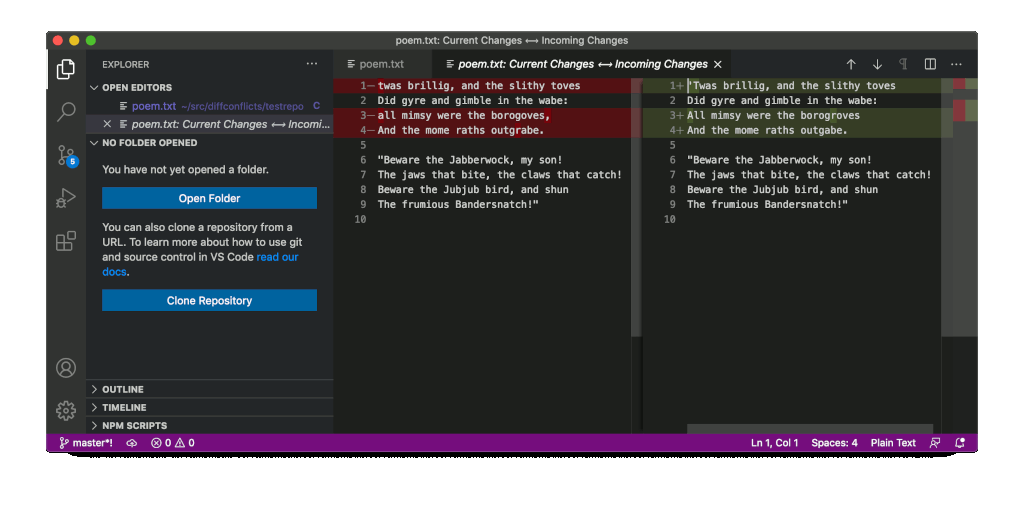Click master branch indicator in status bar
This screenshot has height=513, width=1024.
click(86, 443)
